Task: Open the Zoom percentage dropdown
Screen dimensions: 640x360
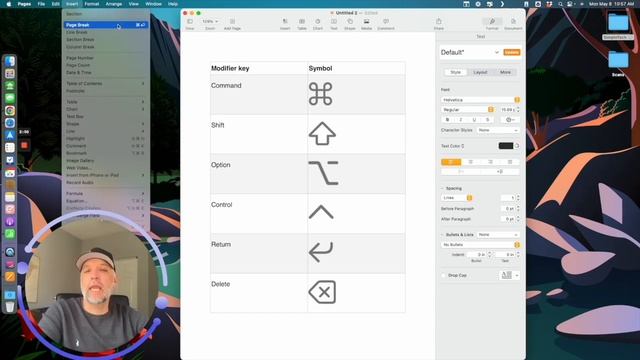Action: (210, 21)
